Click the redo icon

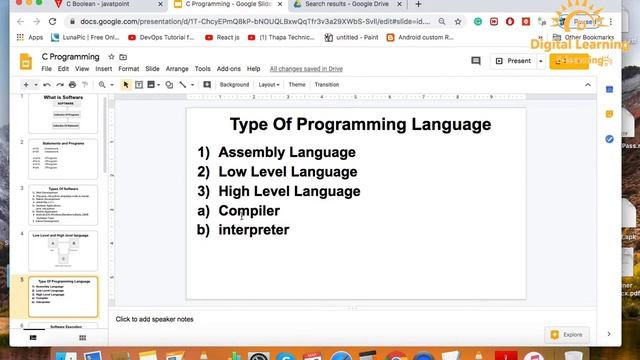tap(60, 85)
